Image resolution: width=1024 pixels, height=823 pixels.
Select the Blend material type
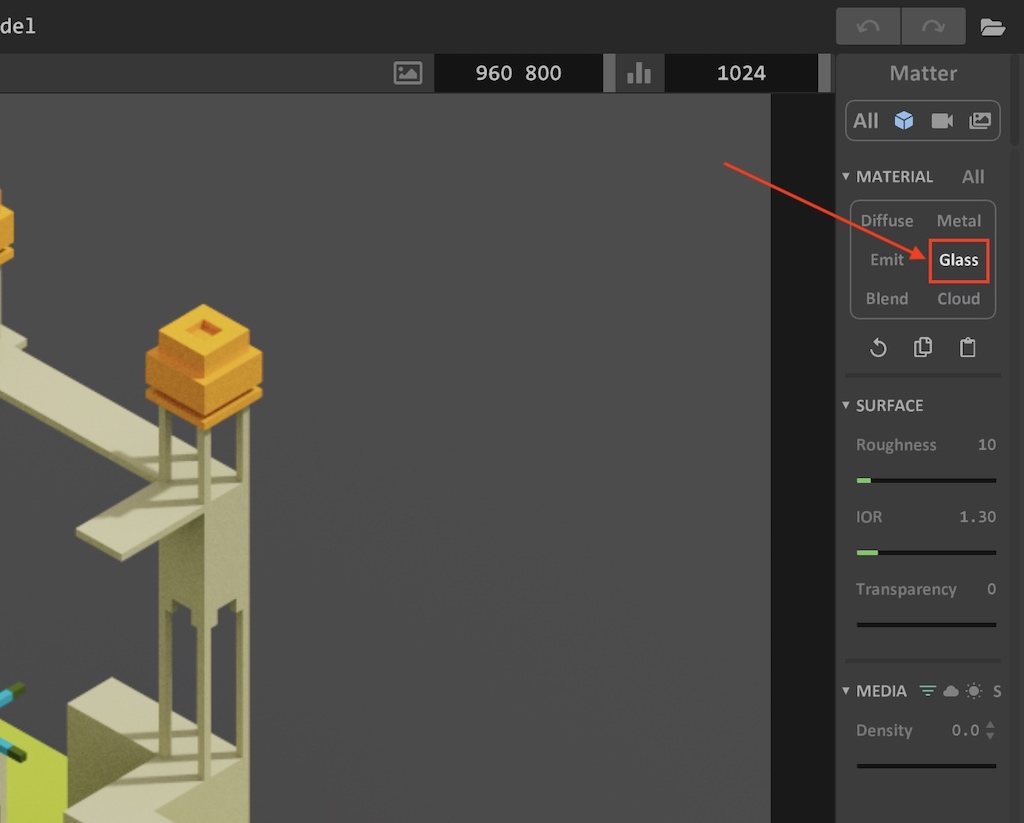click(x=887, y=299)
